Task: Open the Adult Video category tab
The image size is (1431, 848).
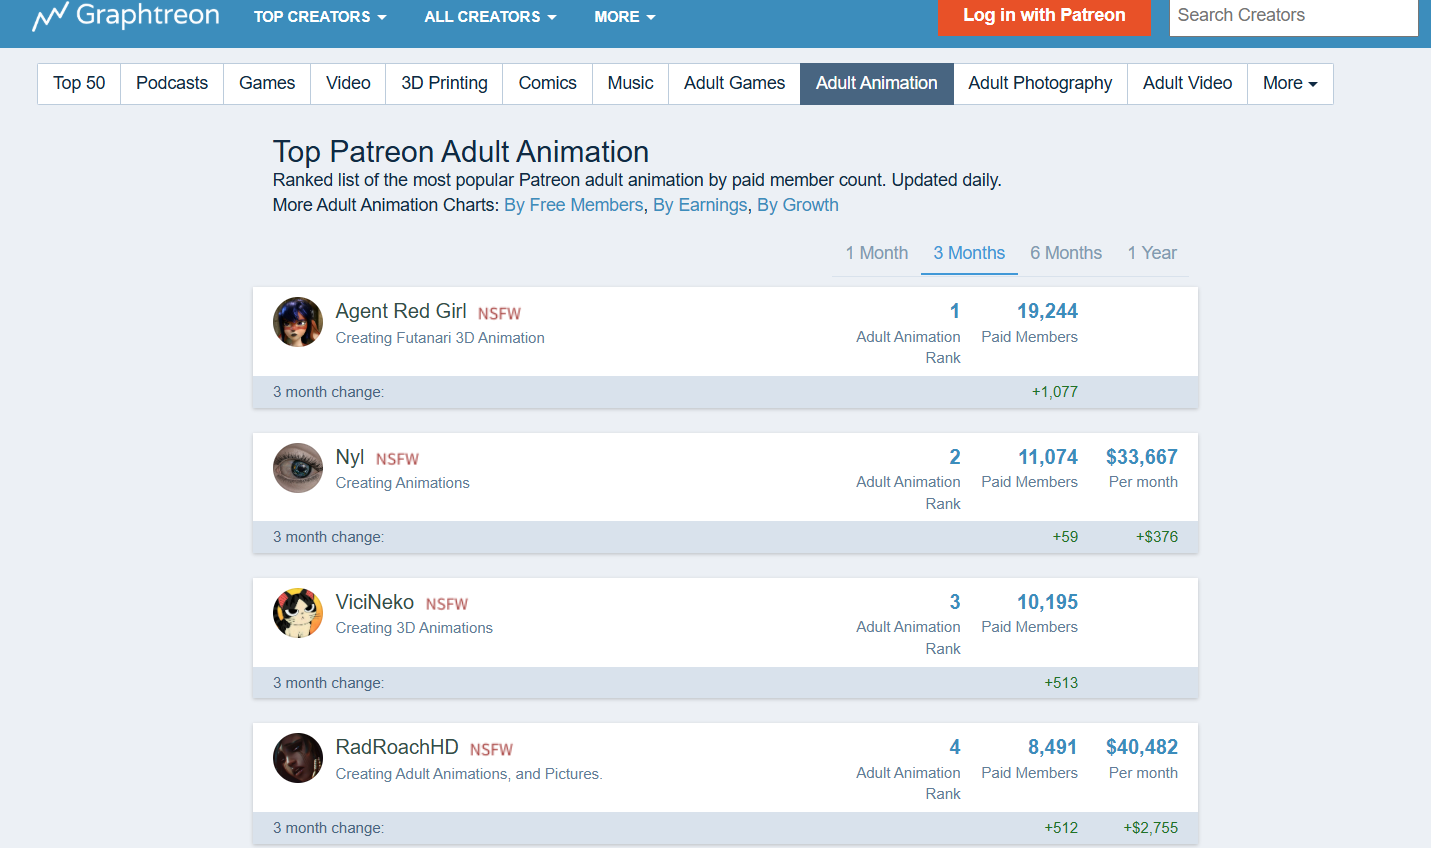Action: point(1187,84)
